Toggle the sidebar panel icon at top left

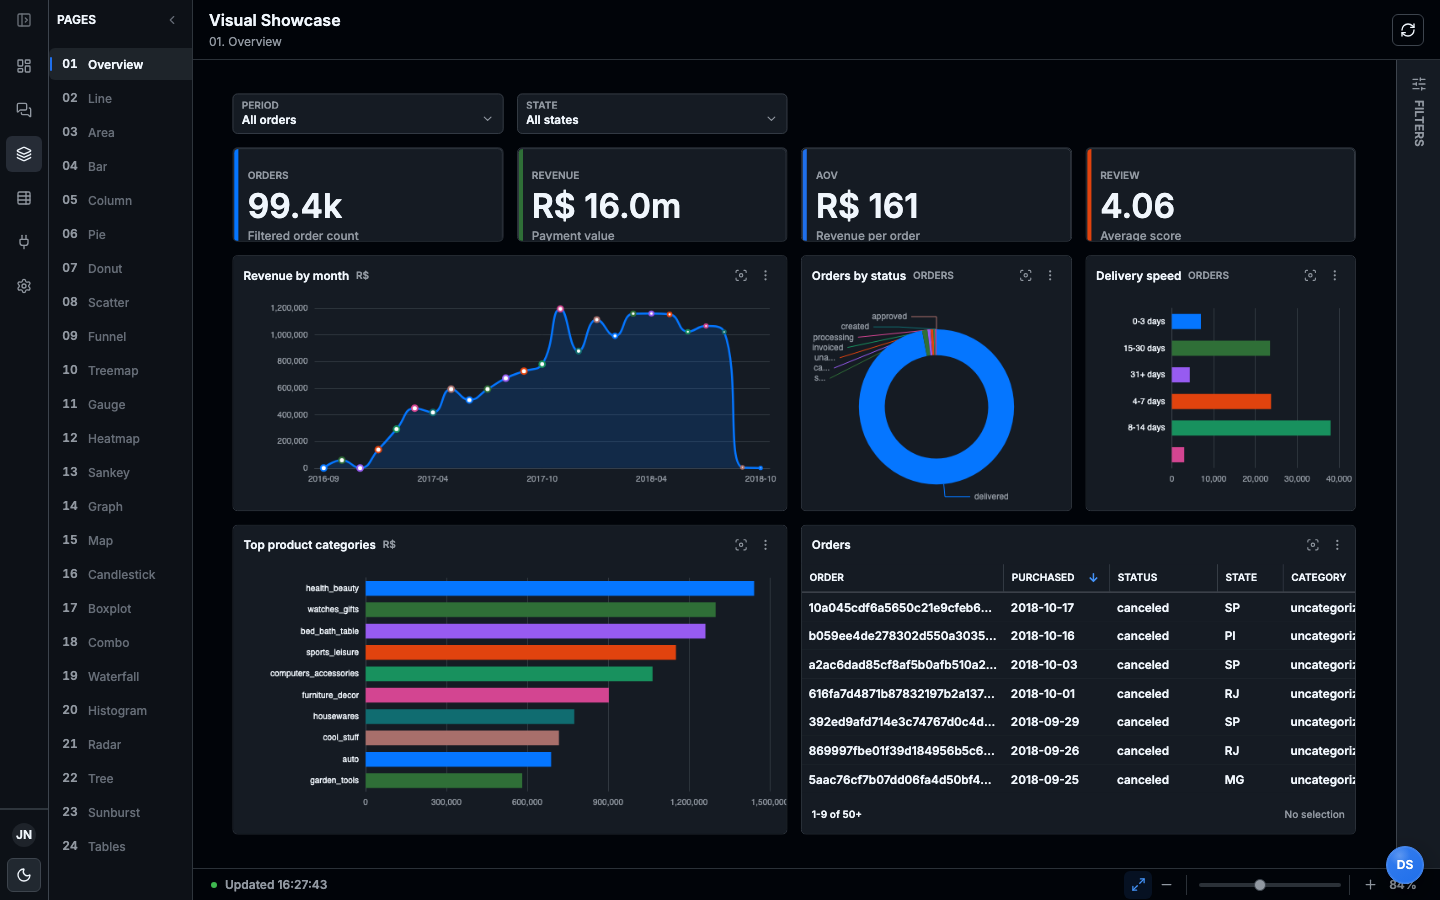(x=24, y=20)
